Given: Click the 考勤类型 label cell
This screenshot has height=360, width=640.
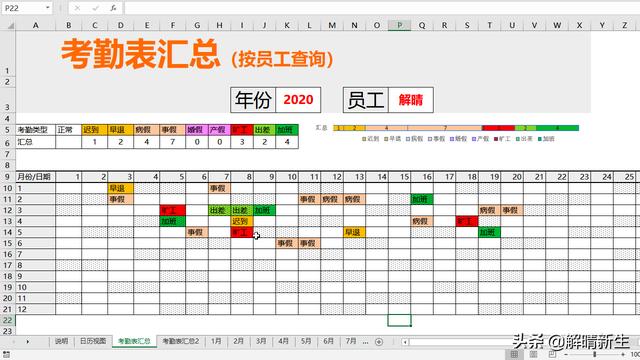Looking at the screenshot, I should (36, 130).
